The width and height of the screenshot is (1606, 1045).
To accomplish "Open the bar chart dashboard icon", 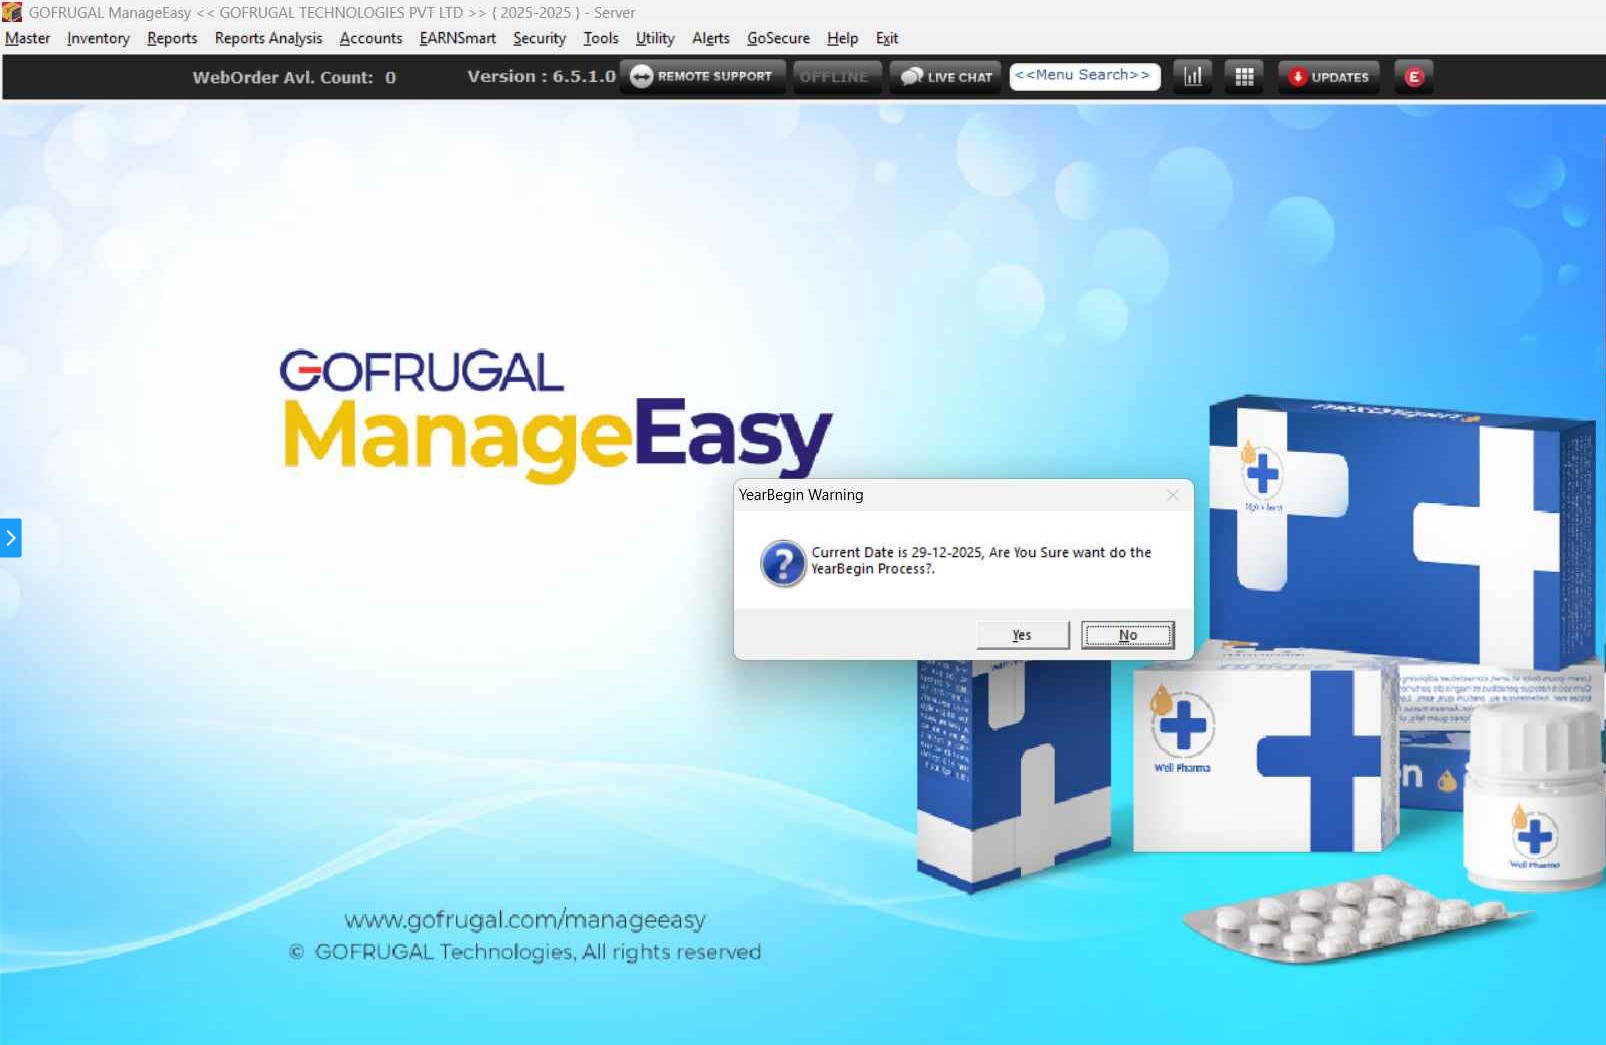I will (1193, 77).
